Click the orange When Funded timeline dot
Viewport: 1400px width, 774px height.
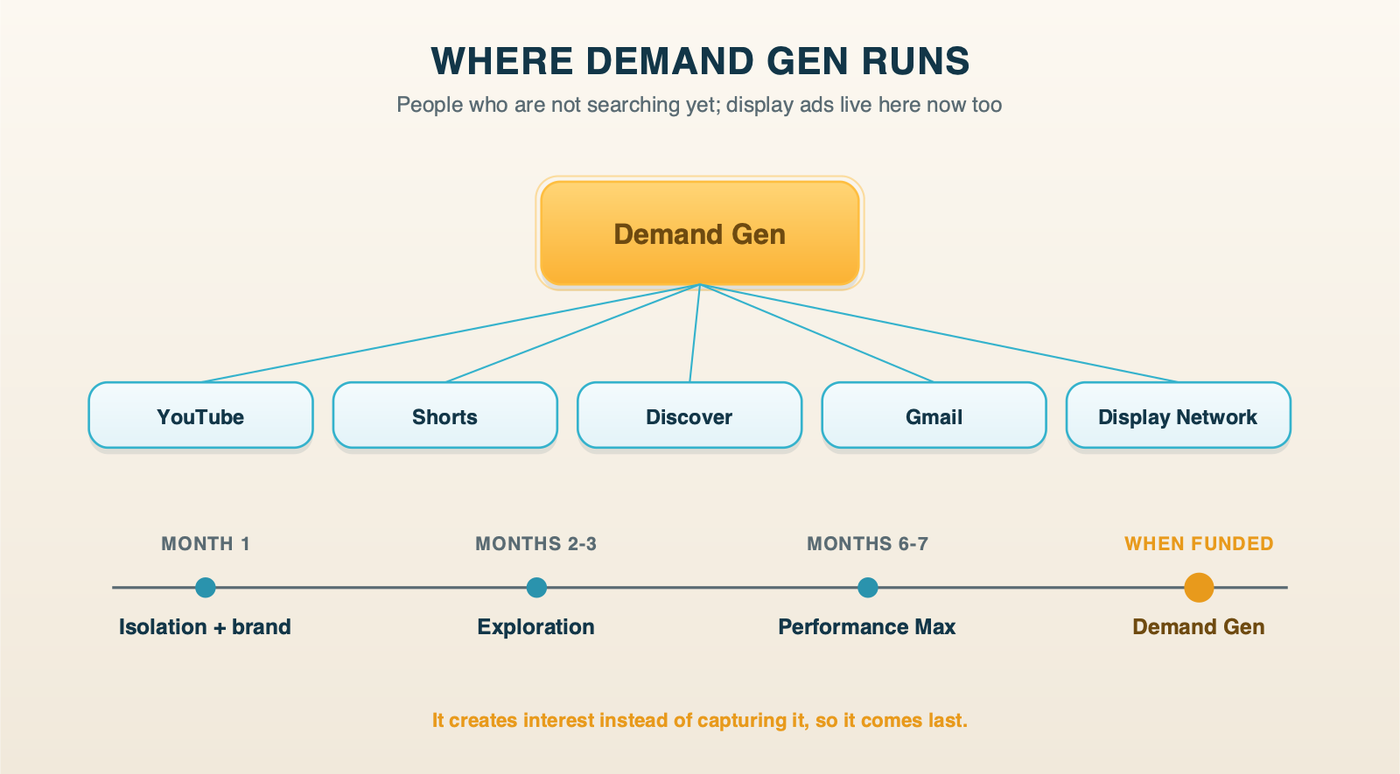point(1199,587)
